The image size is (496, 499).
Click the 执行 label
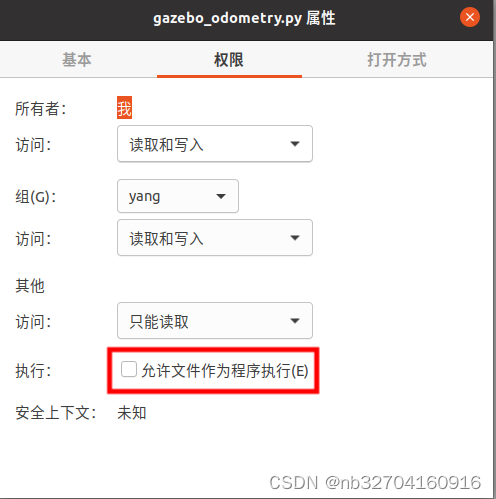click(x=33, y=371)
